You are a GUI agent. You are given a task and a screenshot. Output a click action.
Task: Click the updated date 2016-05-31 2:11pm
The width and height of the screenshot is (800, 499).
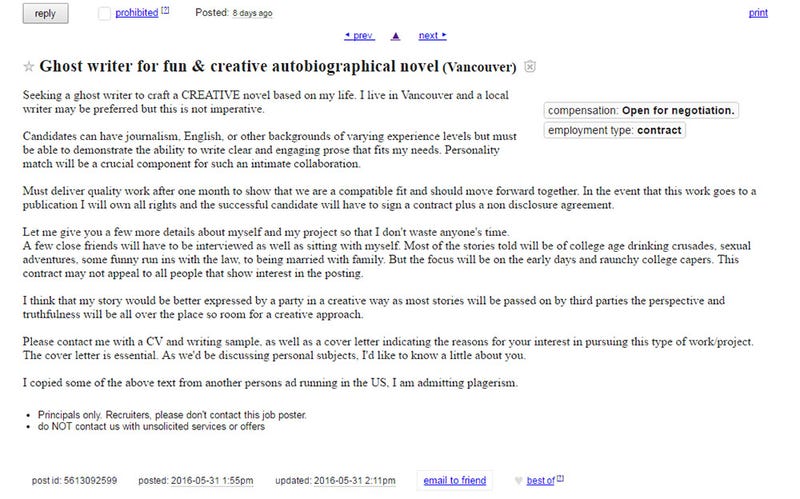(355, 481)
